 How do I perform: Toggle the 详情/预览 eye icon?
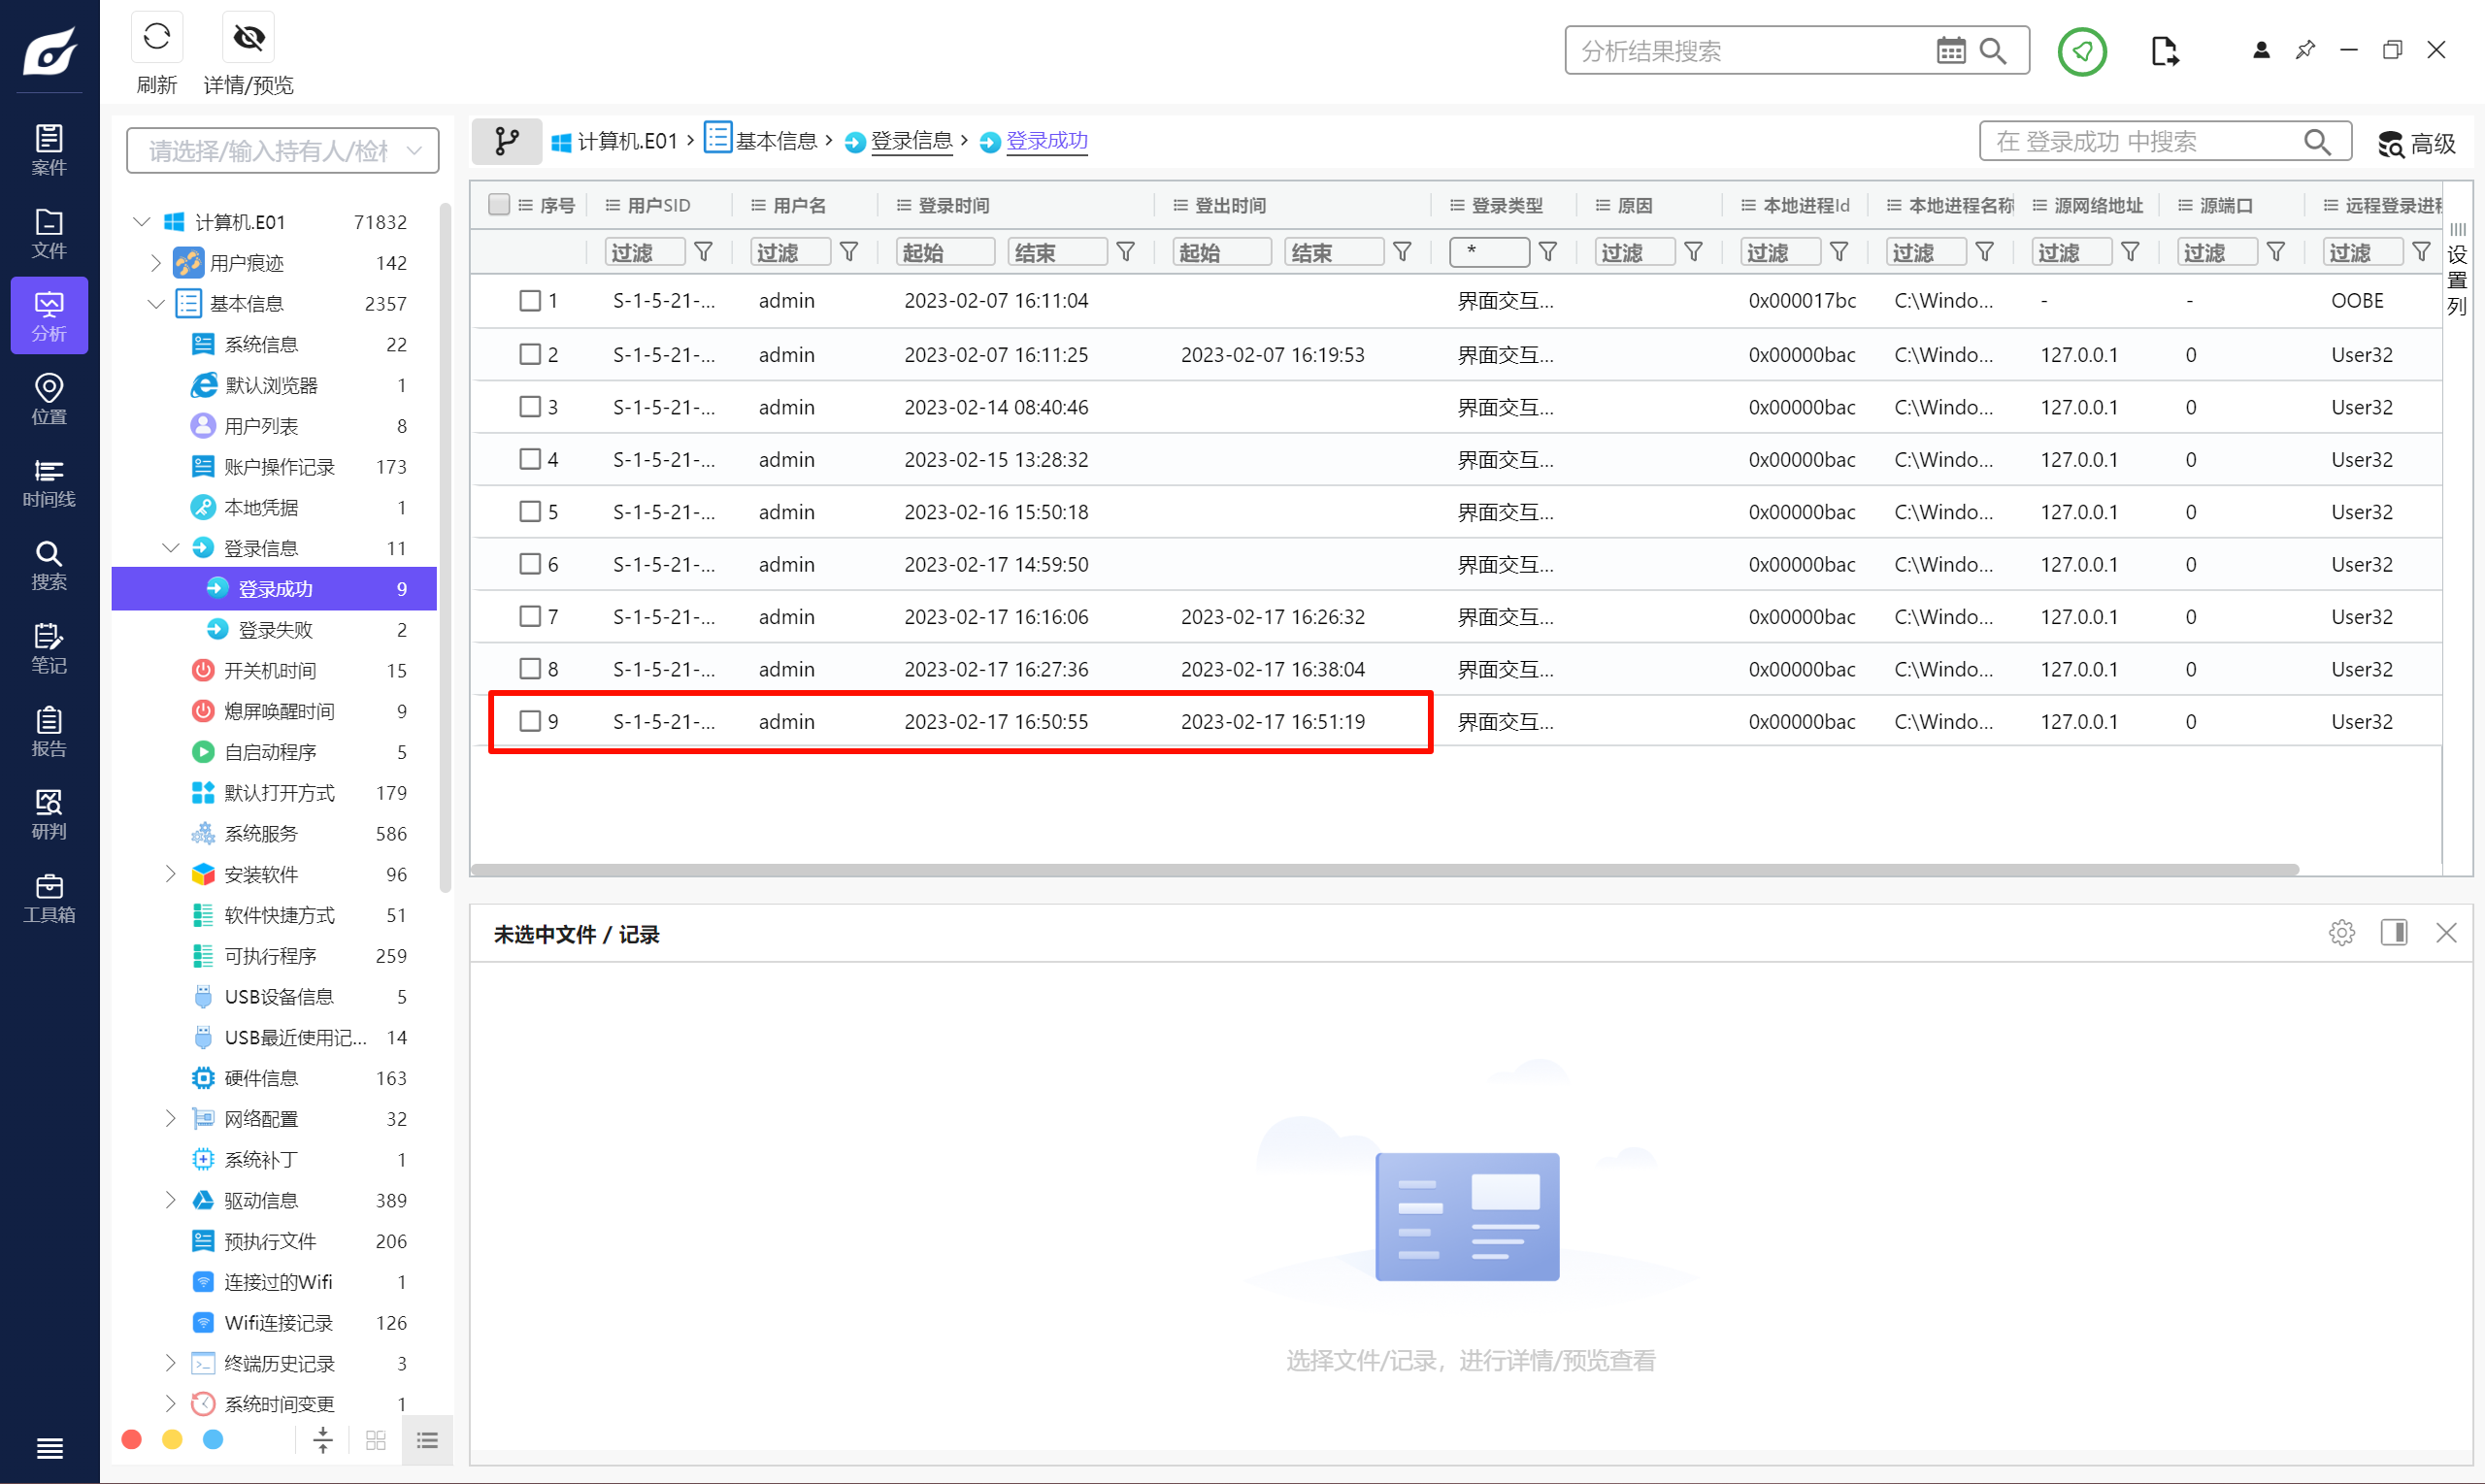(248, 38)
